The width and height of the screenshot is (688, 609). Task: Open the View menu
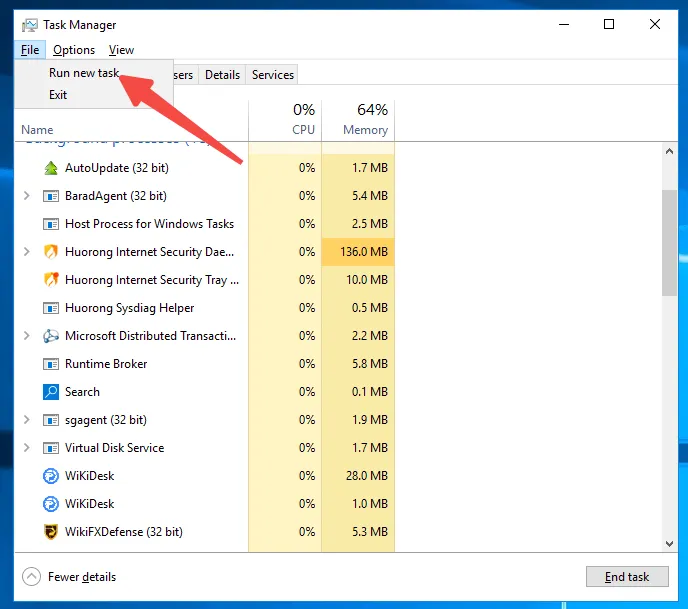pyautogui.click(x=121, y=50)
